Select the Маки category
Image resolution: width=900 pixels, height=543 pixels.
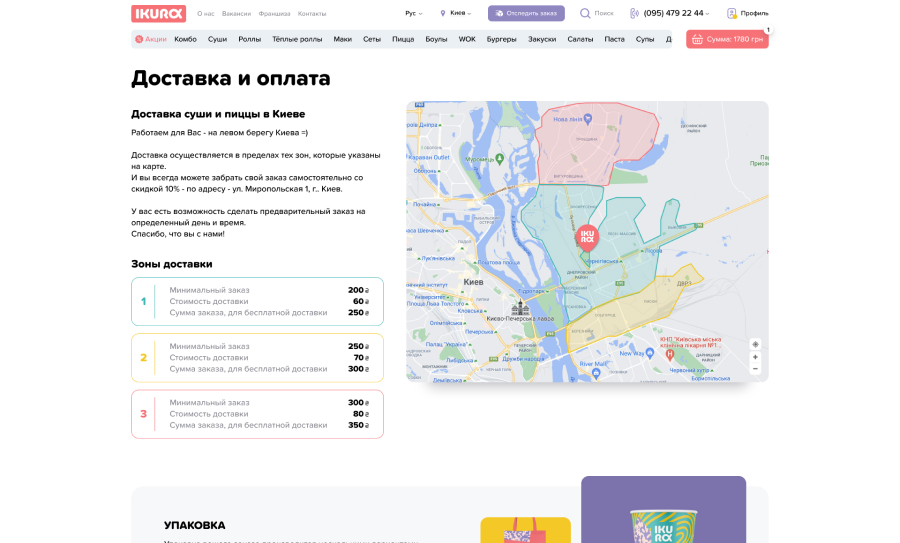click(x=343, y=39)
